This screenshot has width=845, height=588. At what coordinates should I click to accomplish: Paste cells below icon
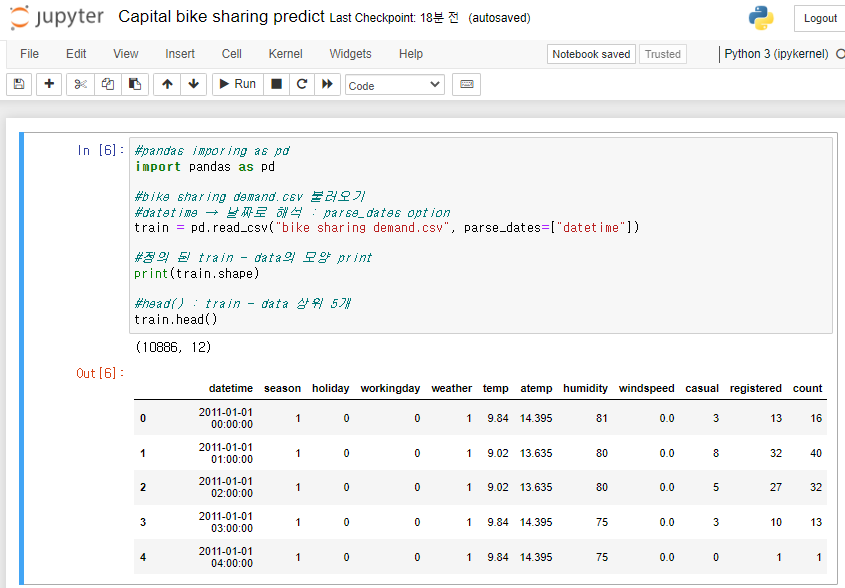(x=135, y=84)
